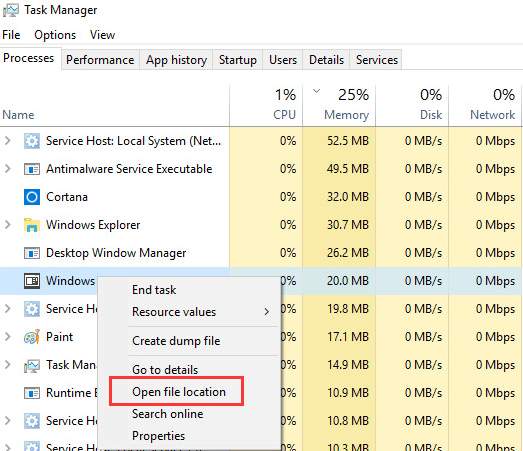Image resolution: width=523 pixels, height=451 pixels.
Task: Select the Cortana process name
Action: point(67,197)
